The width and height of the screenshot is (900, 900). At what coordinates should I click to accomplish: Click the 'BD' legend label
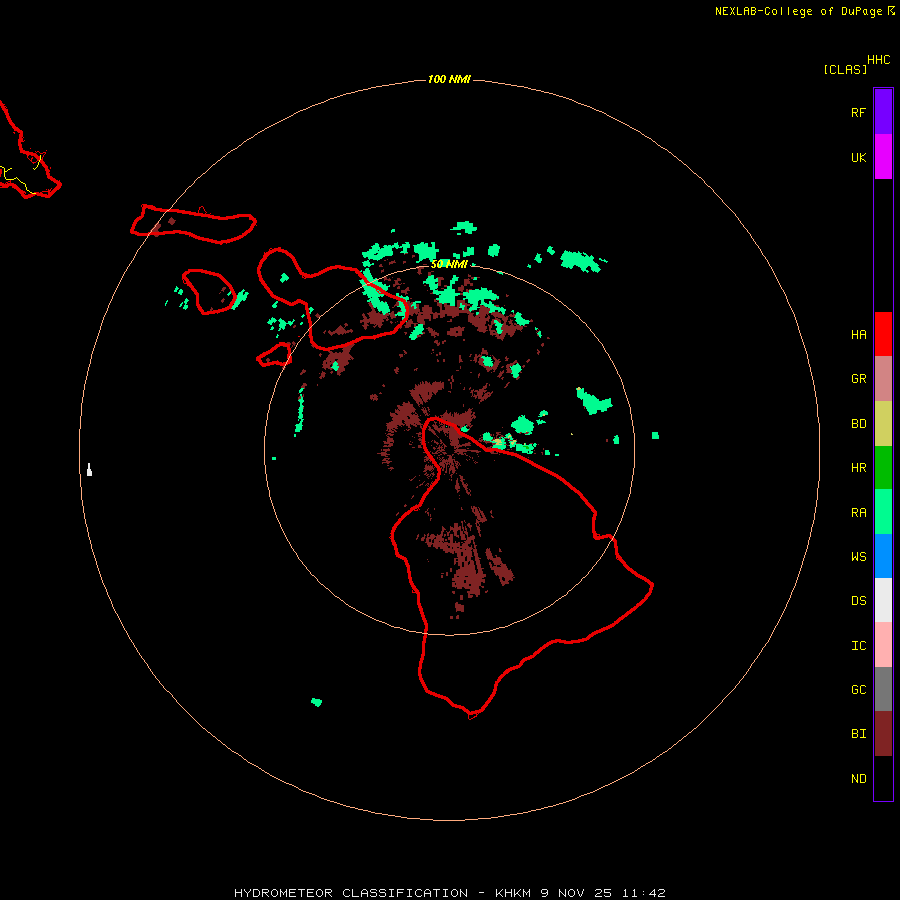pos(858,424)
